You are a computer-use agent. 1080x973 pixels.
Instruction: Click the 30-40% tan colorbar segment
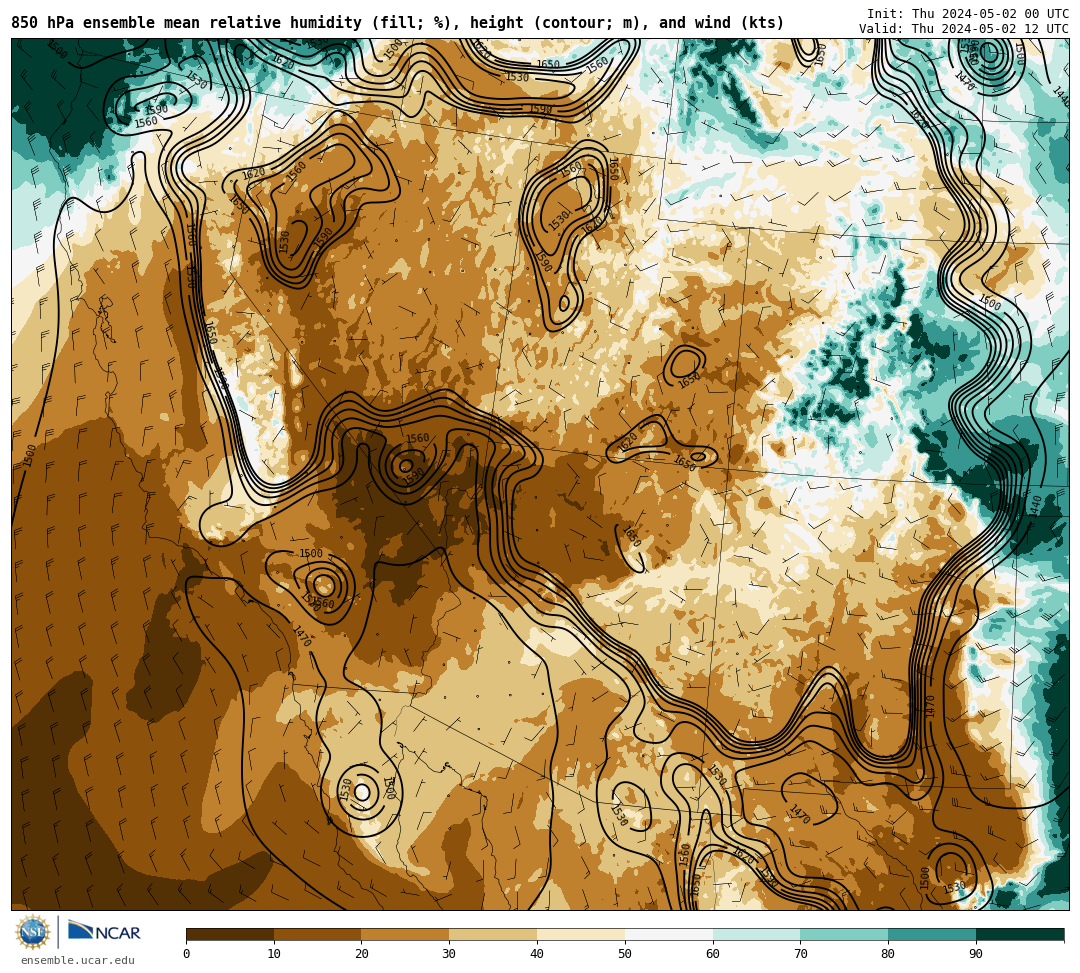pyautogui.click(x=493, y=934)
